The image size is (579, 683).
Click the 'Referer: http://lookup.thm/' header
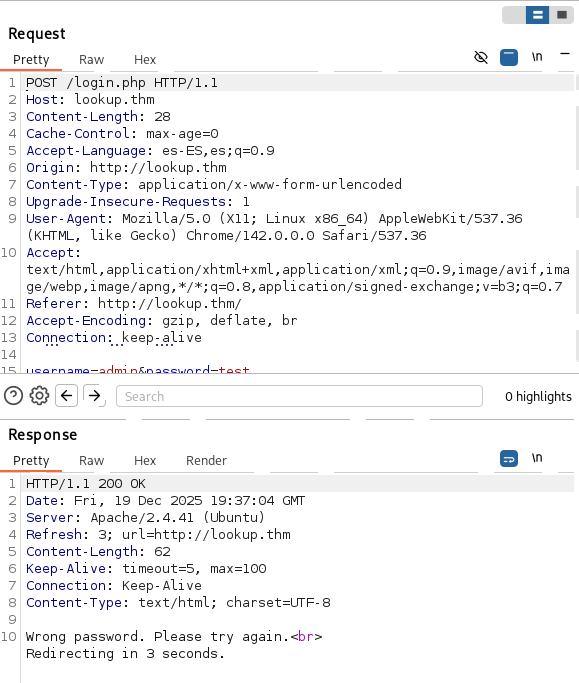134,304
